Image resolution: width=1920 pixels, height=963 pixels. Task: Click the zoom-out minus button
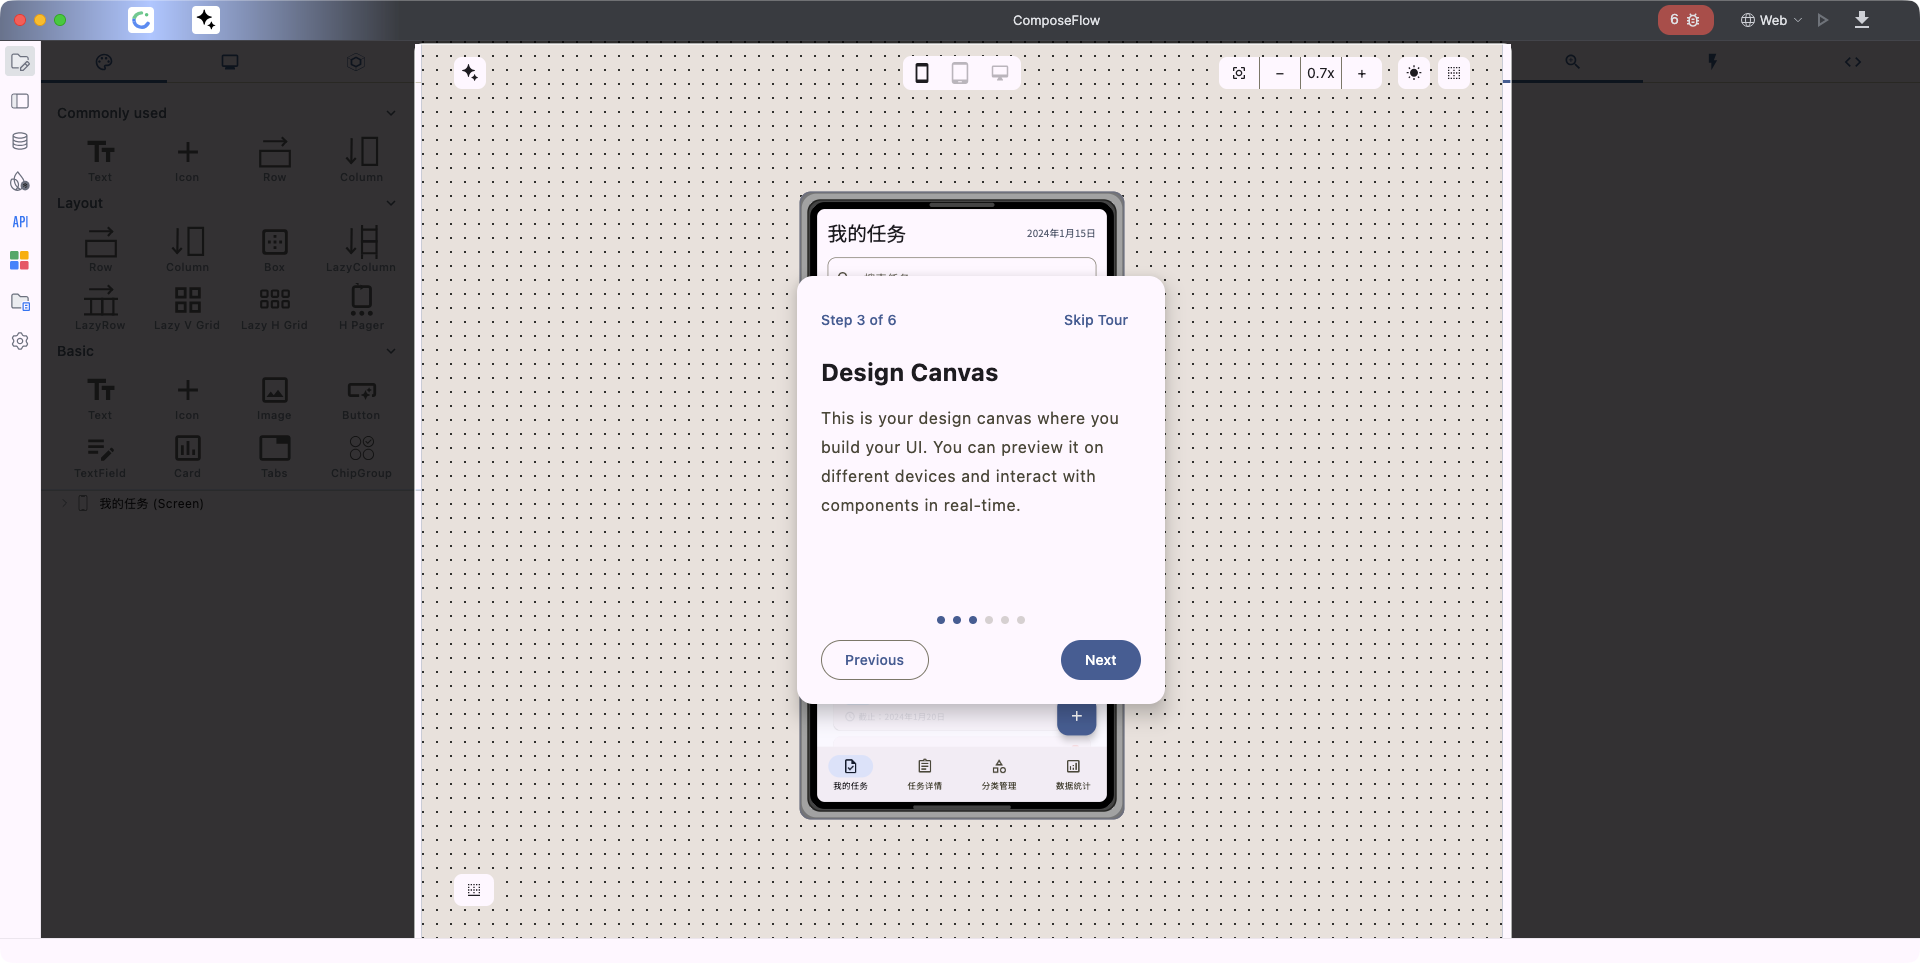[1279, 73]
